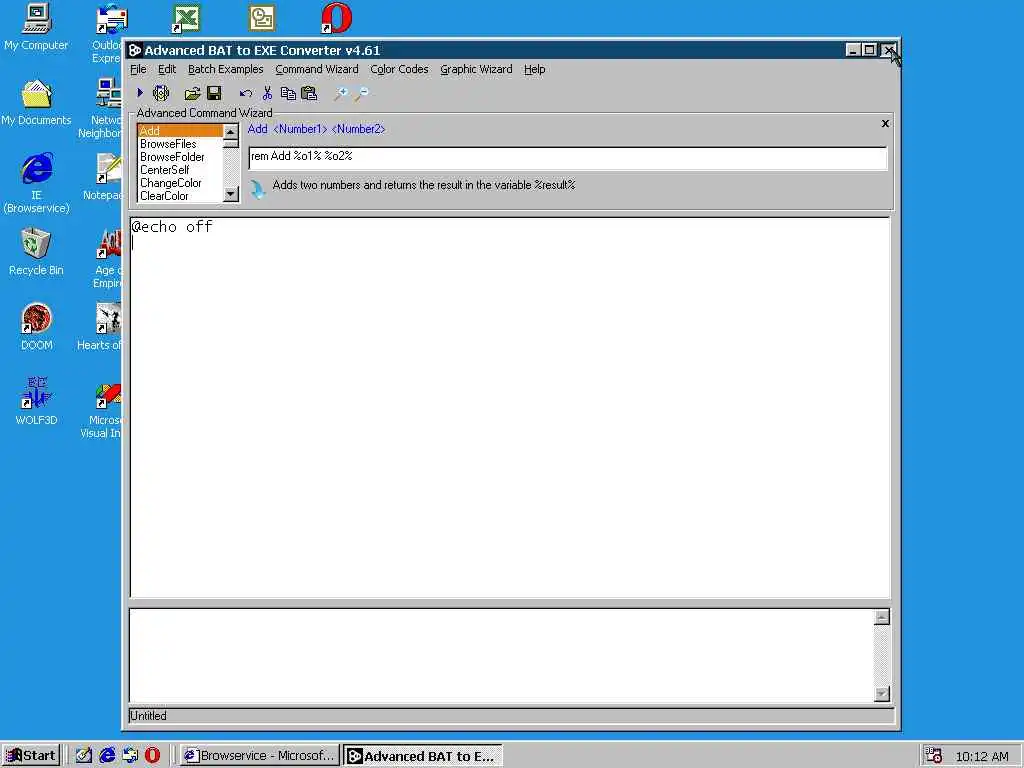This screenshot has width=1024, height=768.
Task: Click inside the '@echo off' script editor
Action: (x=510, y=408)
